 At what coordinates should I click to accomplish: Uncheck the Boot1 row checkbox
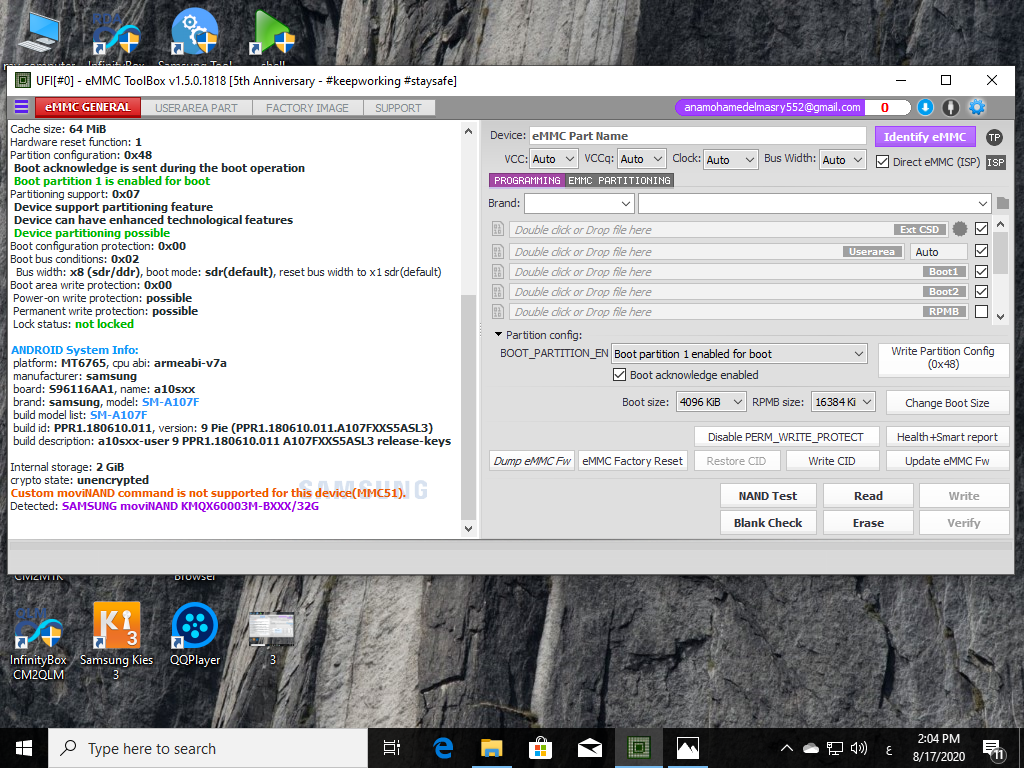click(x=981, y=271)
